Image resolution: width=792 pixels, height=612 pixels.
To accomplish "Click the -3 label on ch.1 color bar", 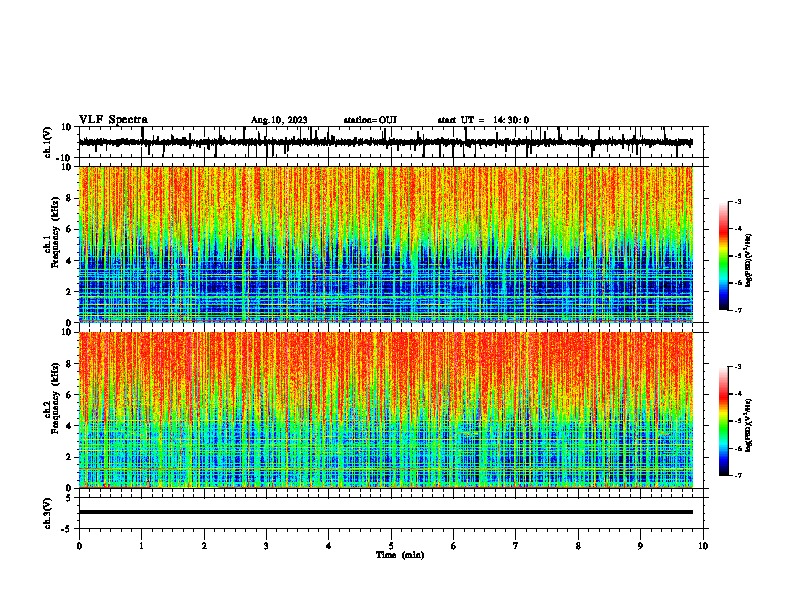I will (738, 201).
